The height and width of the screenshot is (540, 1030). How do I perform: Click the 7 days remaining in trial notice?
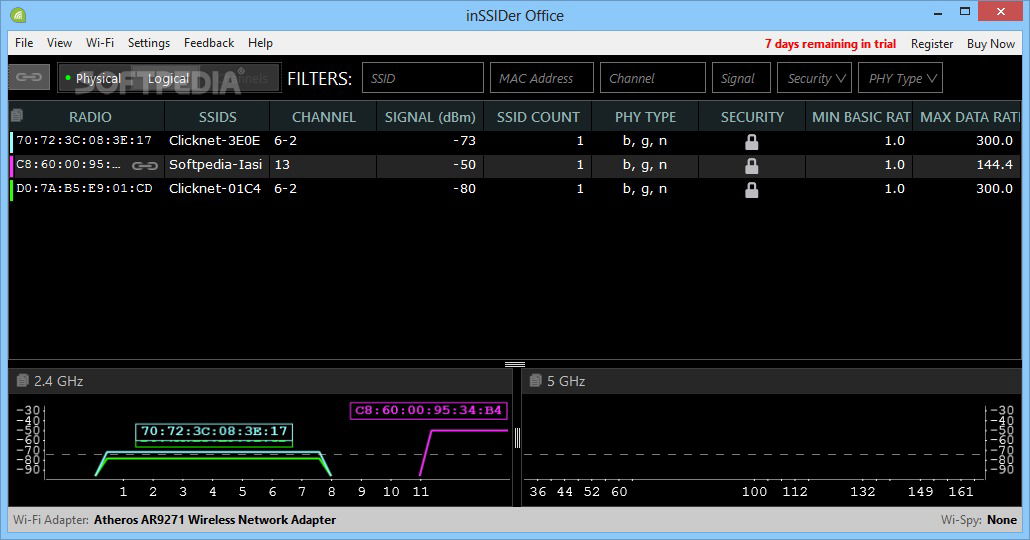[x=830, y=43]
